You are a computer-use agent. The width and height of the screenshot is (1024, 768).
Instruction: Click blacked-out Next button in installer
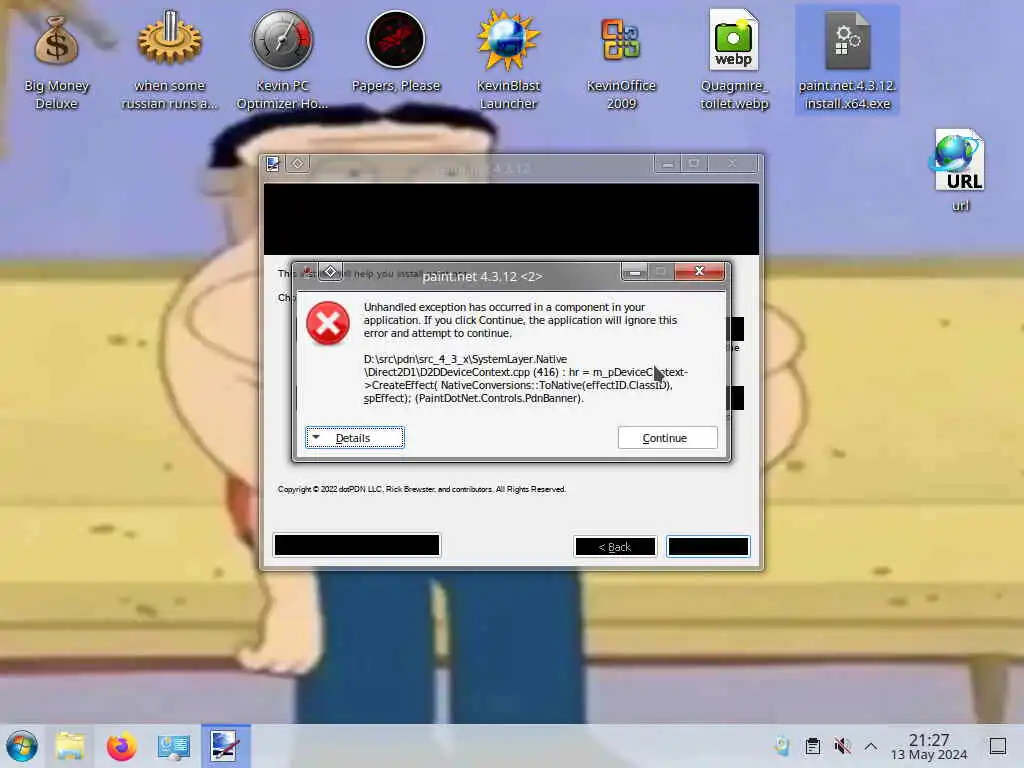(708, 547)
